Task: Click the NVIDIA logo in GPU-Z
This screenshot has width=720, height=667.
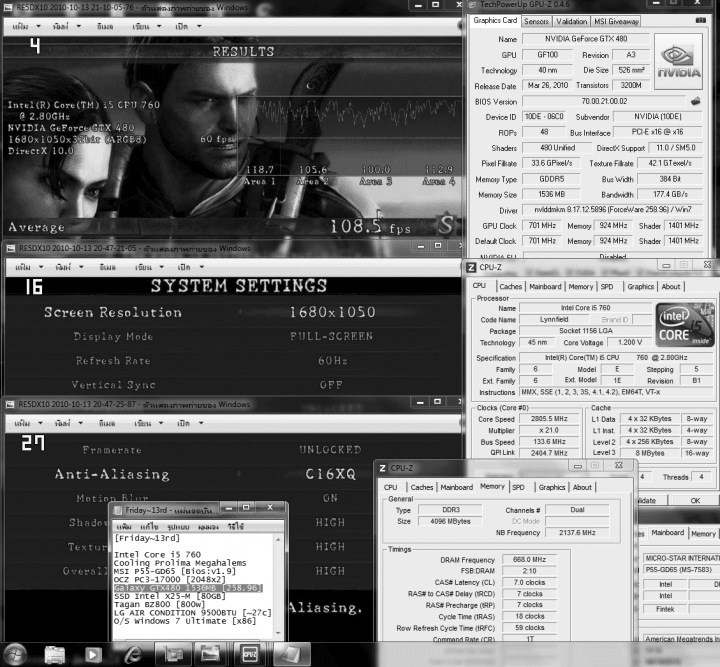Action: coord(678,61)
